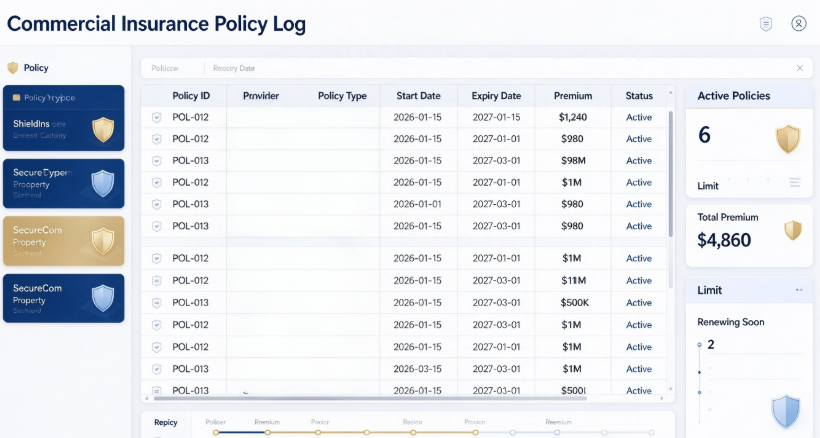
Task: Click the shield on gold SecureCom Property card
Action: click(102, 241)
